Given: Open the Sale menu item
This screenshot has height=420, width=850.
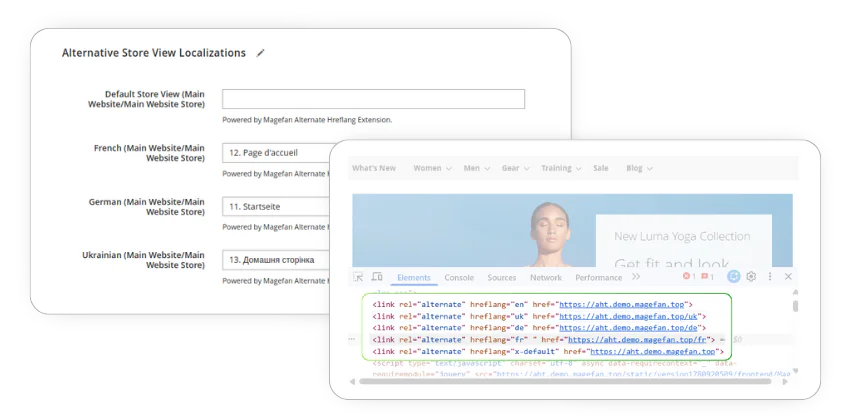Looking at the screenshot, I should click(601, 168).
